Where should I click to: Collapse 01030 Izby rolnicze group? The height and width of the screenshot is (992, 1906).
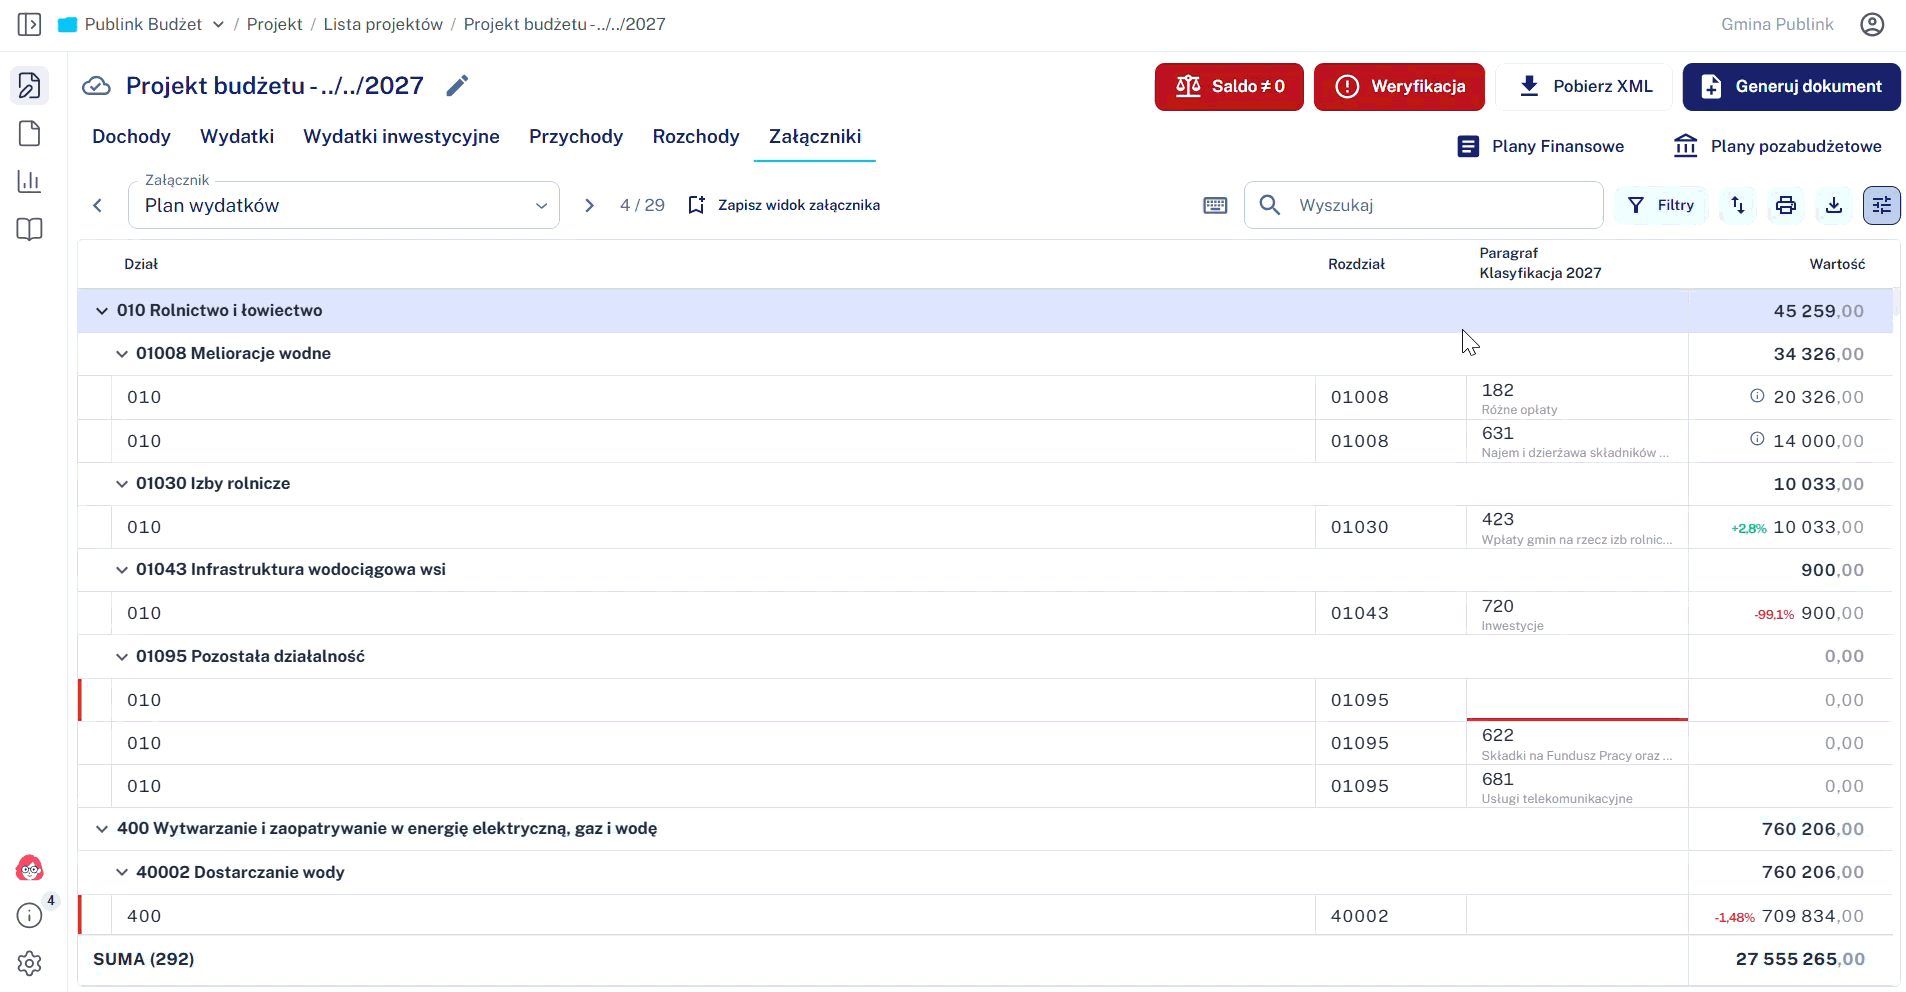pos(121,484)
